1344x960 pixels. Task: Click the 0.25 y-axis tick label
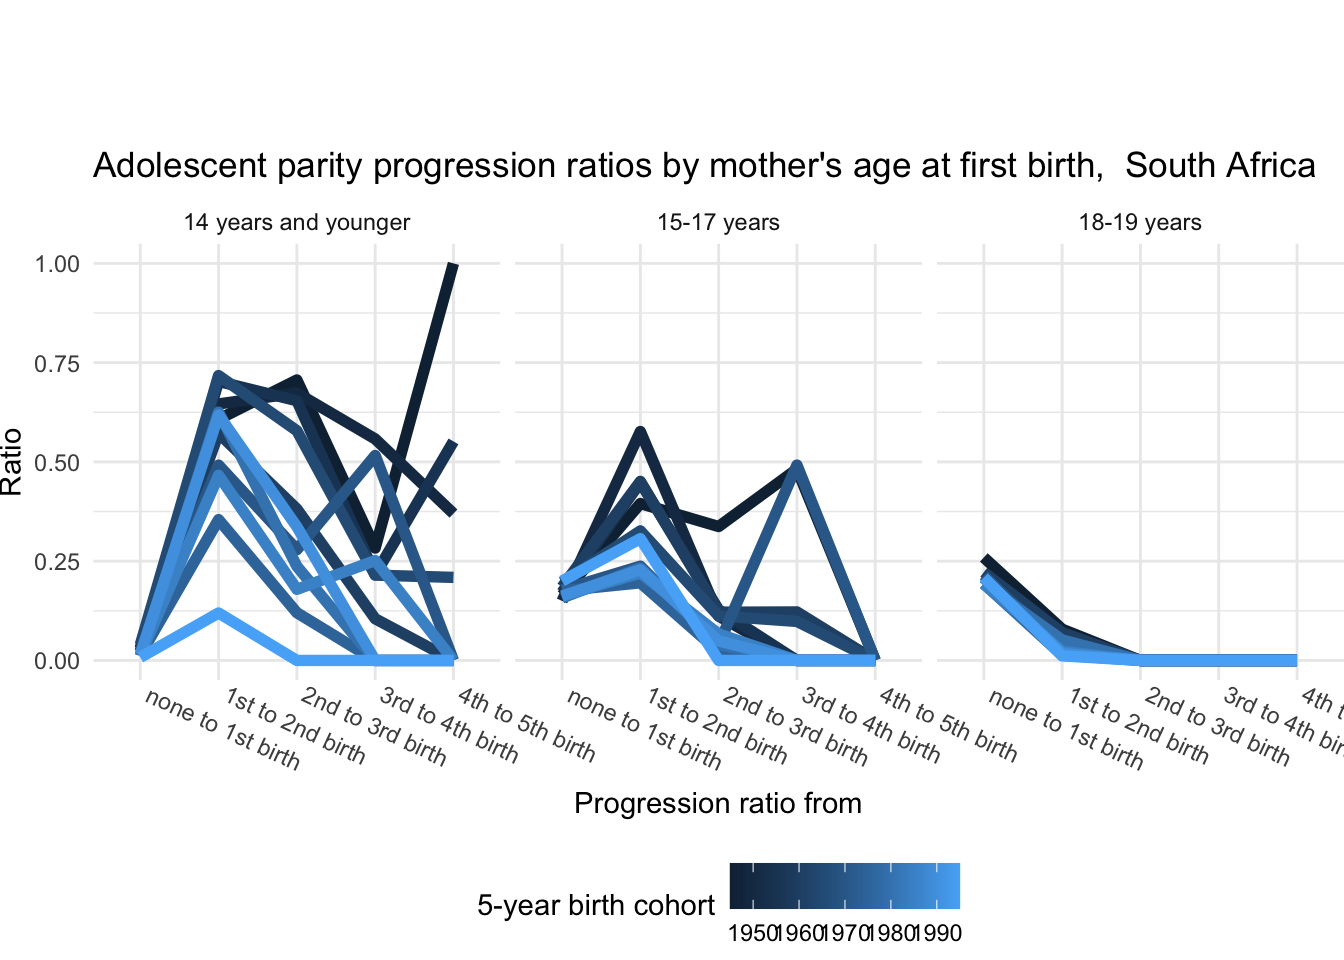(x=57, y=561)
